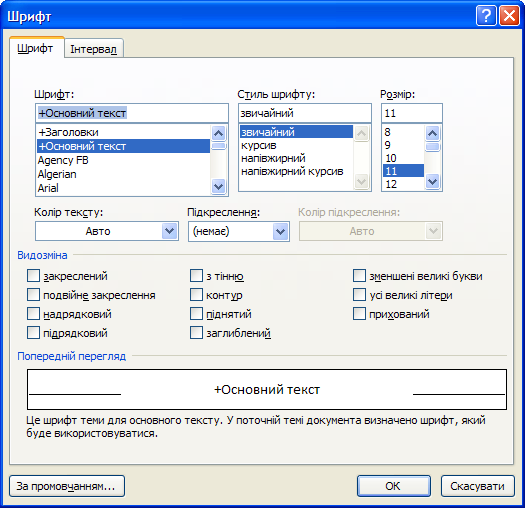The image size is (525, 508).
Task: Select font size 10
Action: [x=403, y=158]
